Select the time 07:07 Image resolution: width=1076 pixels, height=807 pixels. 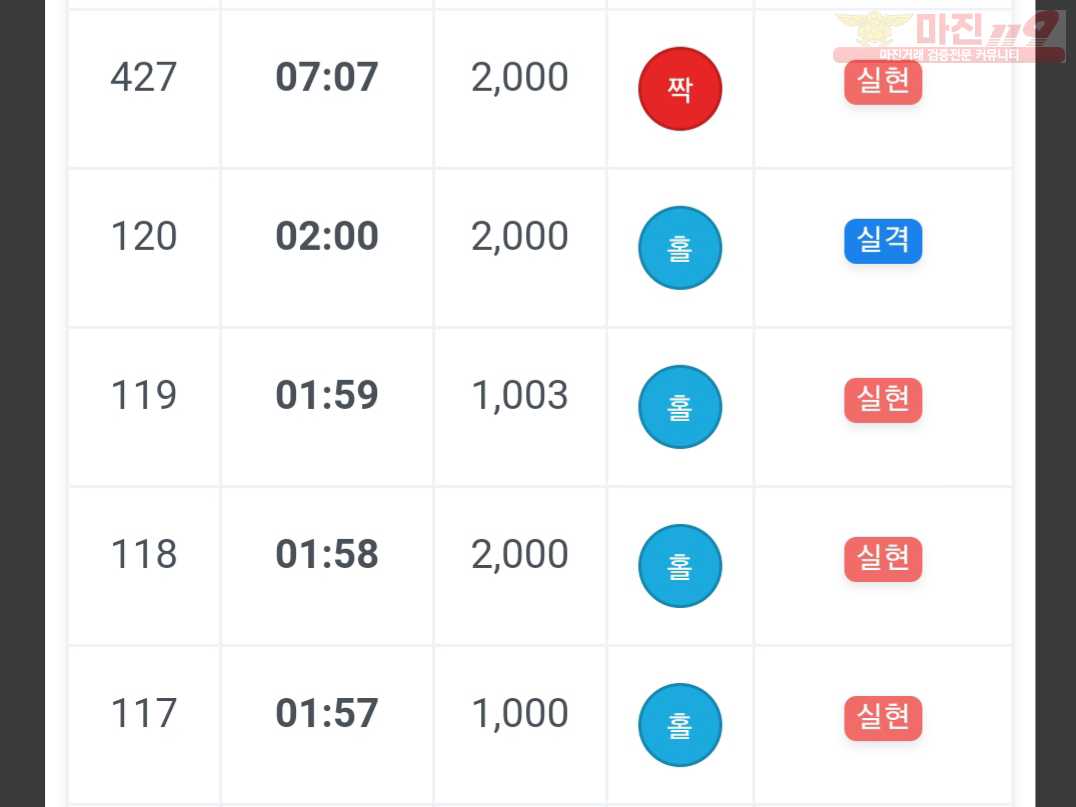pos(327,77)
